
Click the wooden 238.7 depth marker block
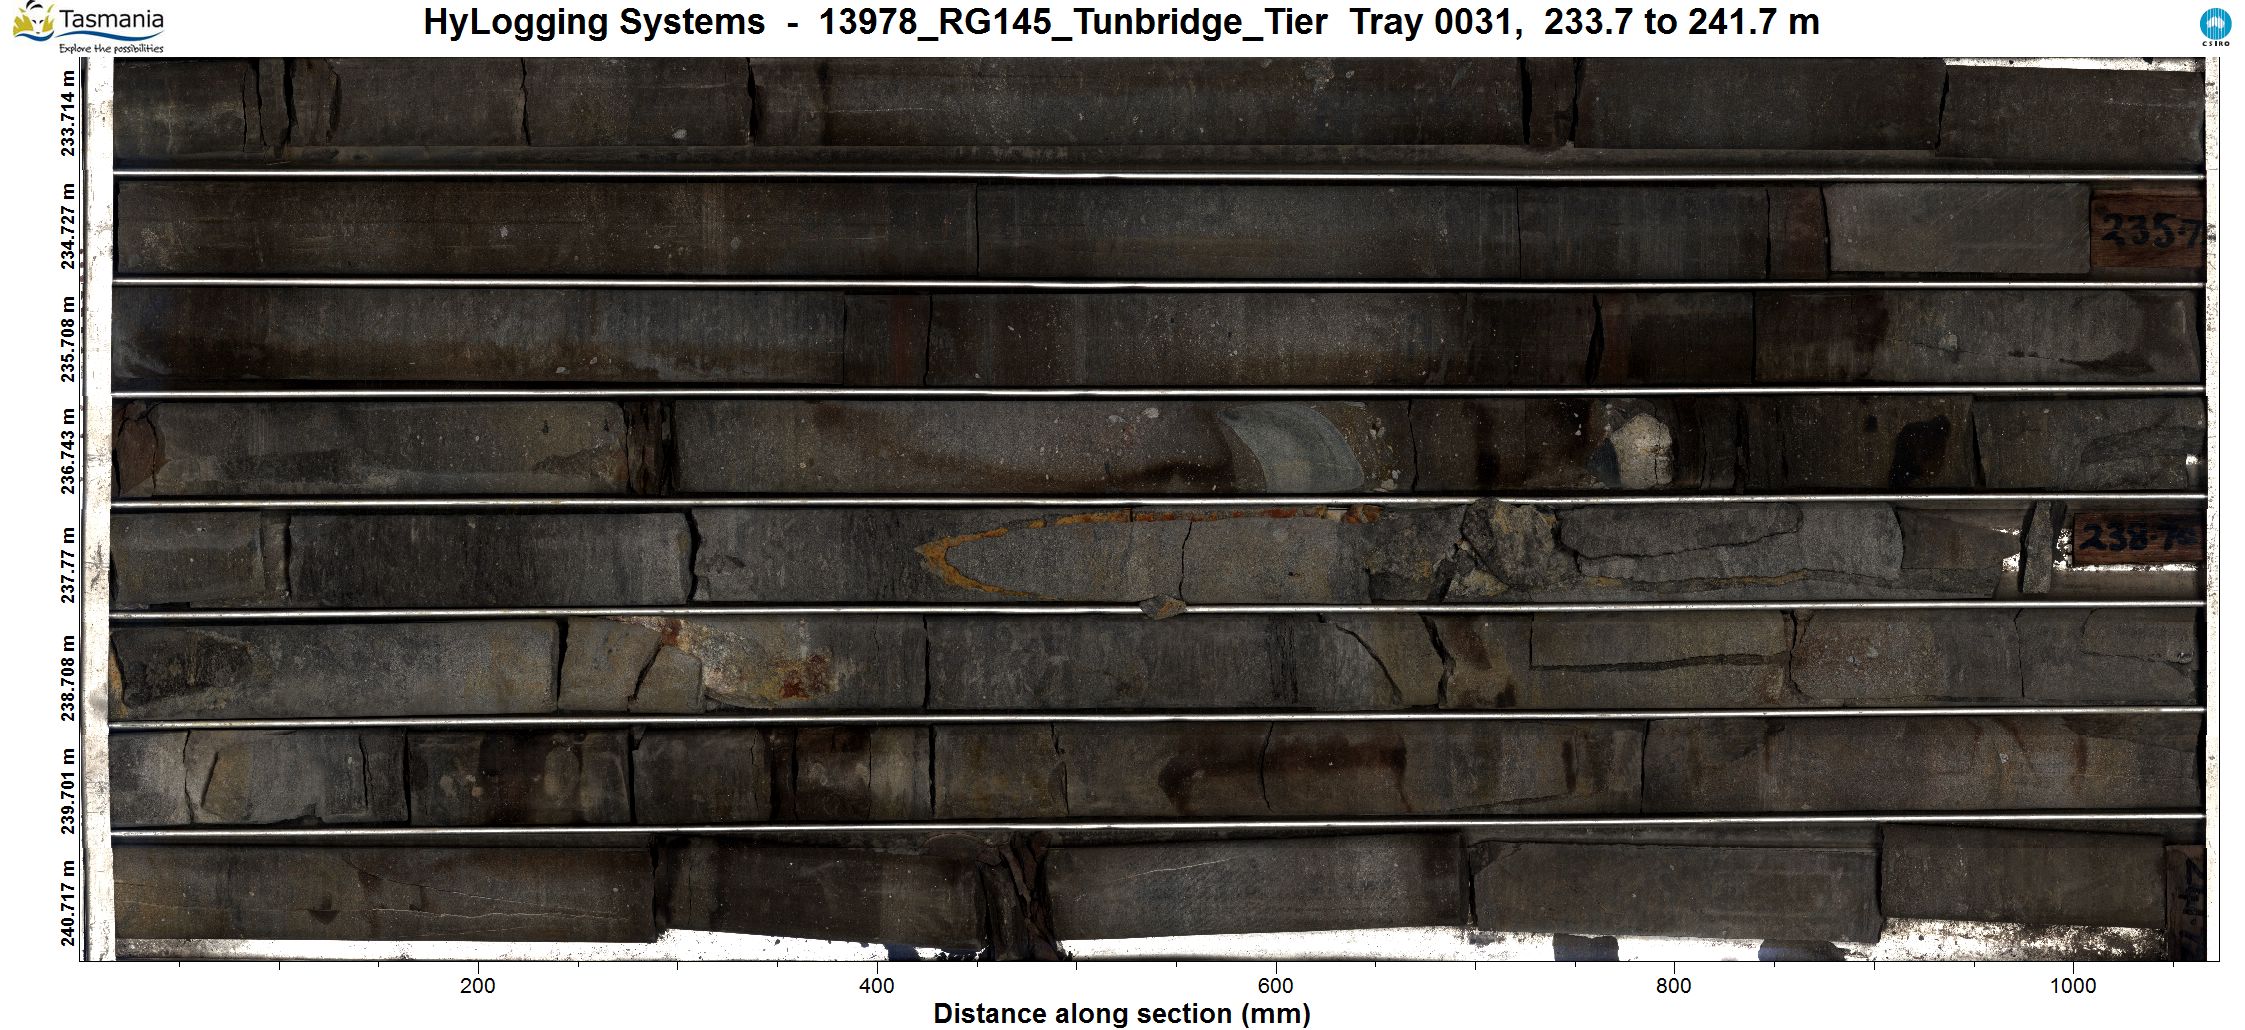tap(2136, 540)
